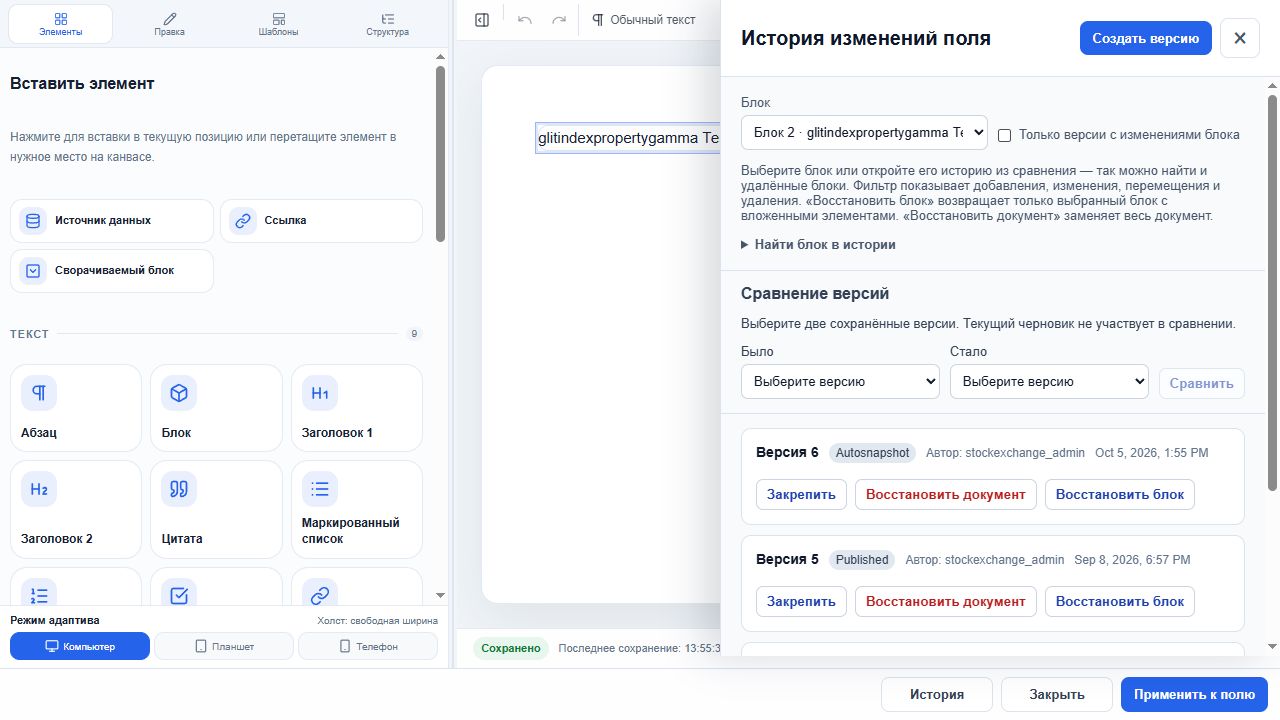The width and height of the screenshot is (1280, 720).
Task: Select Компьютер adaptive mode
Action: 80,646
